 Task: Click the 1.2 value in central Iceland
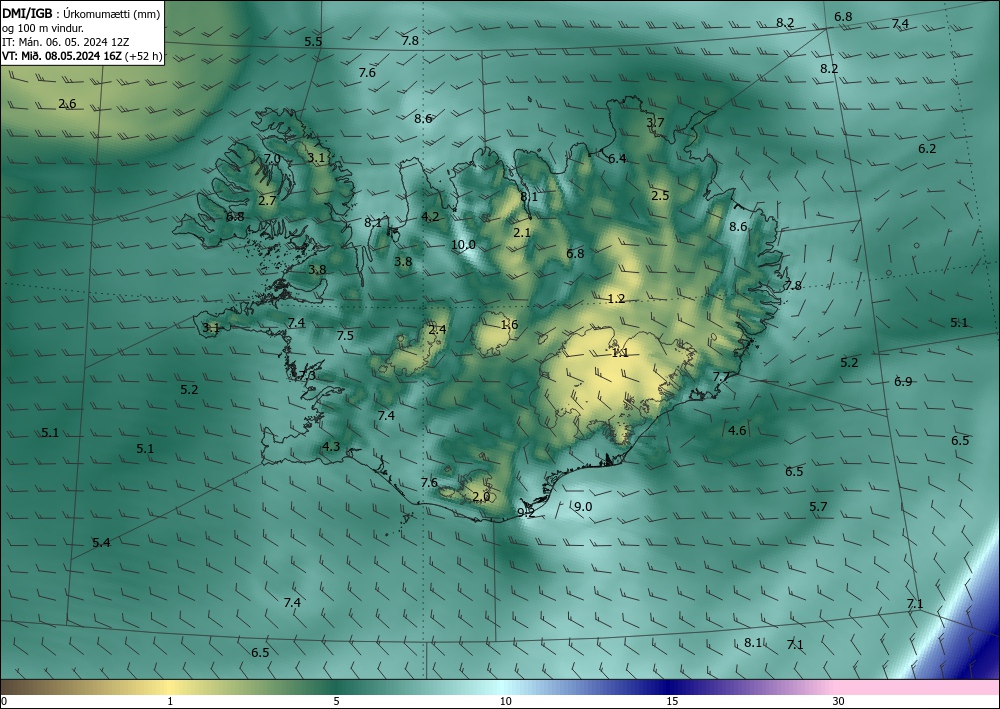(616, 298)
